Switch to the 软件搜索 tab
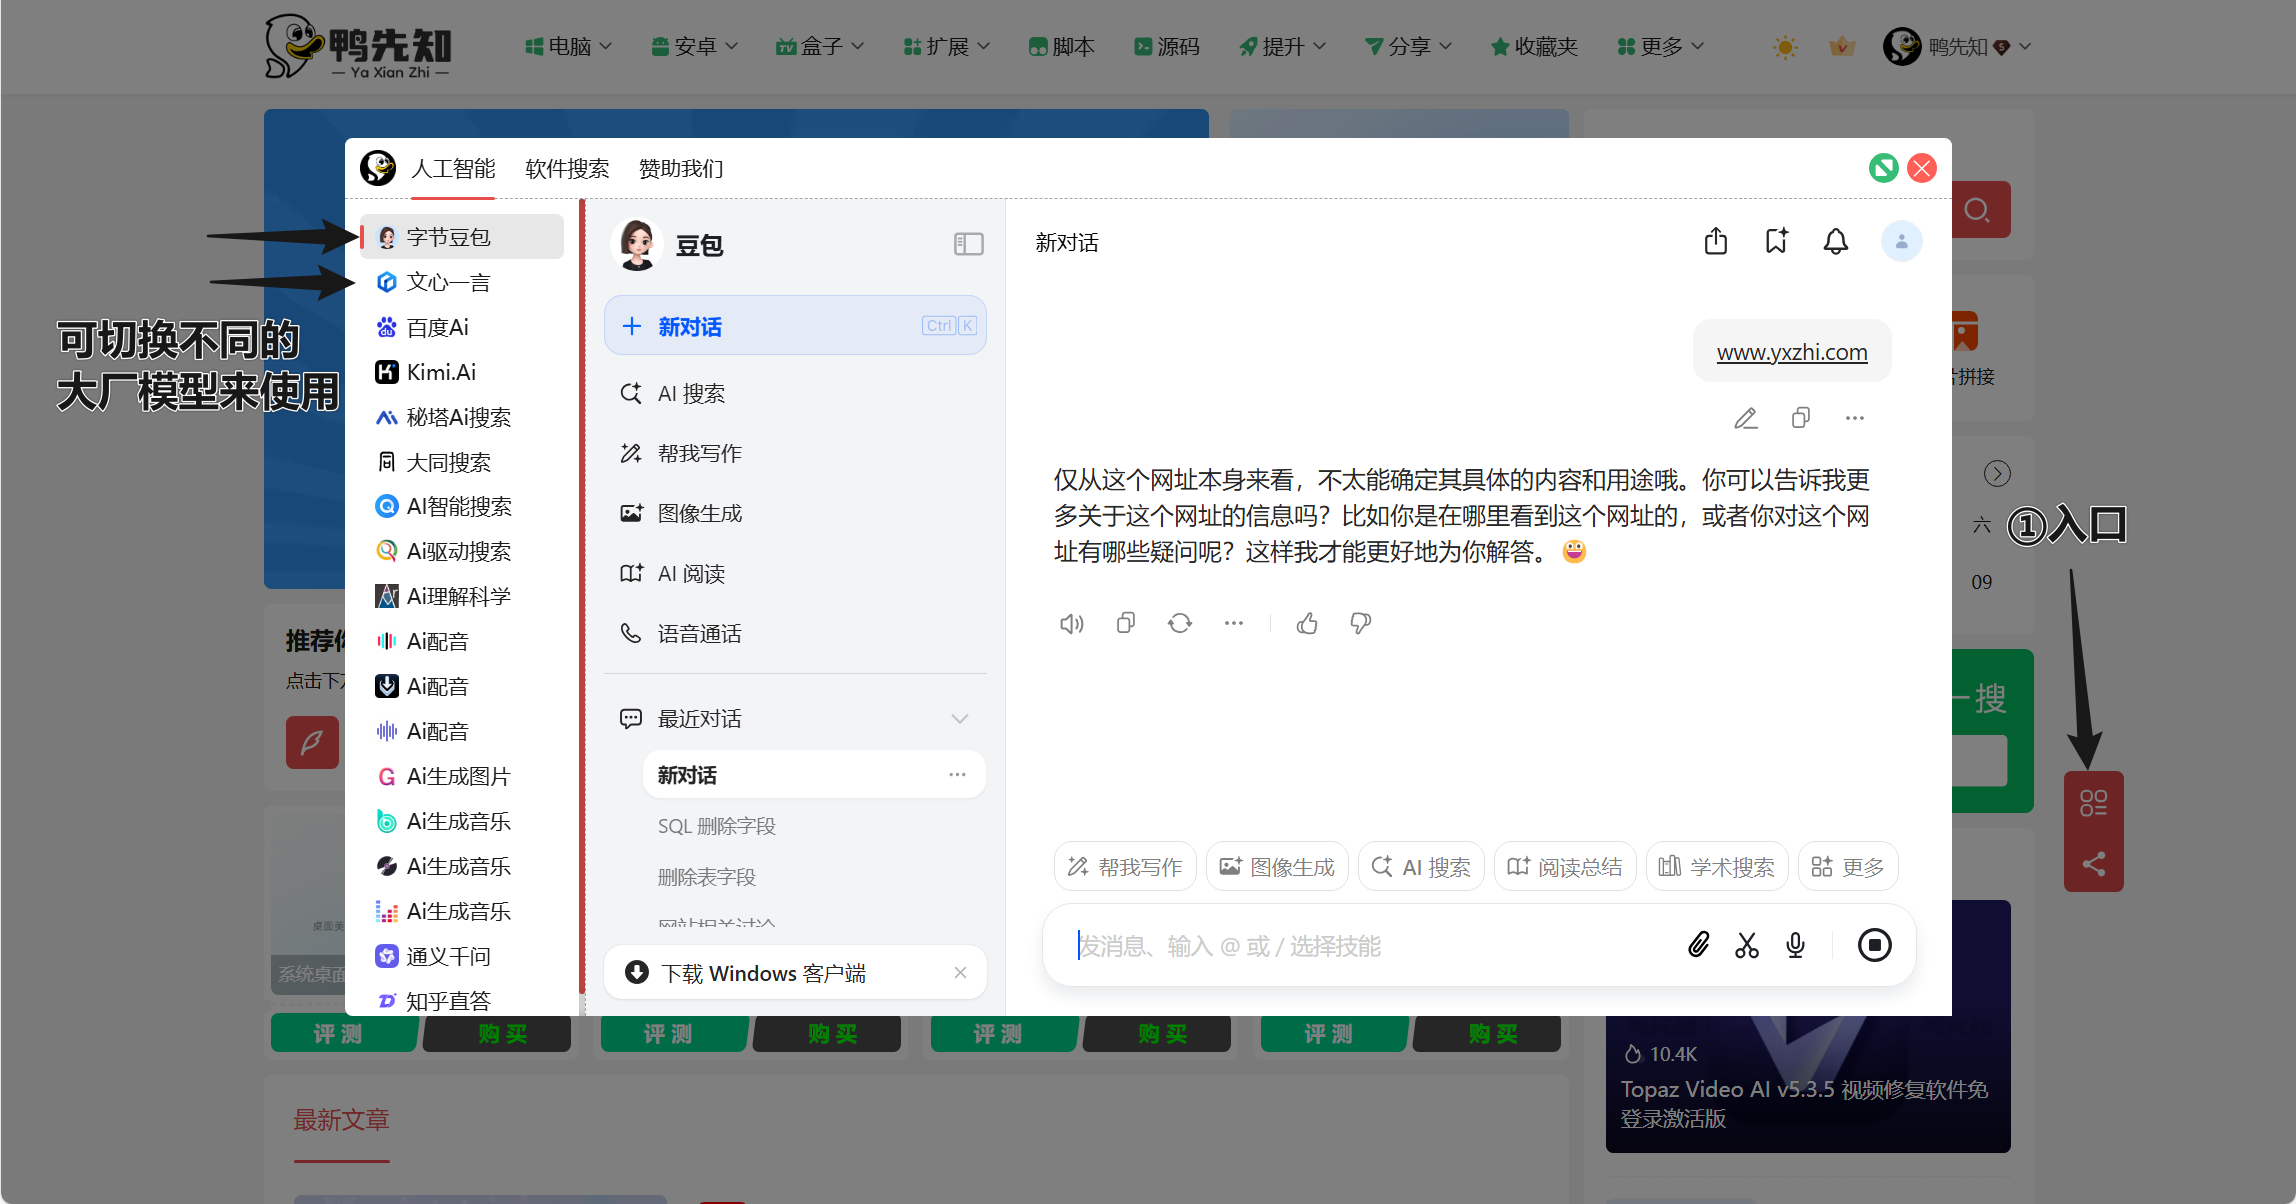This screenshot has height=1204, width=2296. pos(567,169)
